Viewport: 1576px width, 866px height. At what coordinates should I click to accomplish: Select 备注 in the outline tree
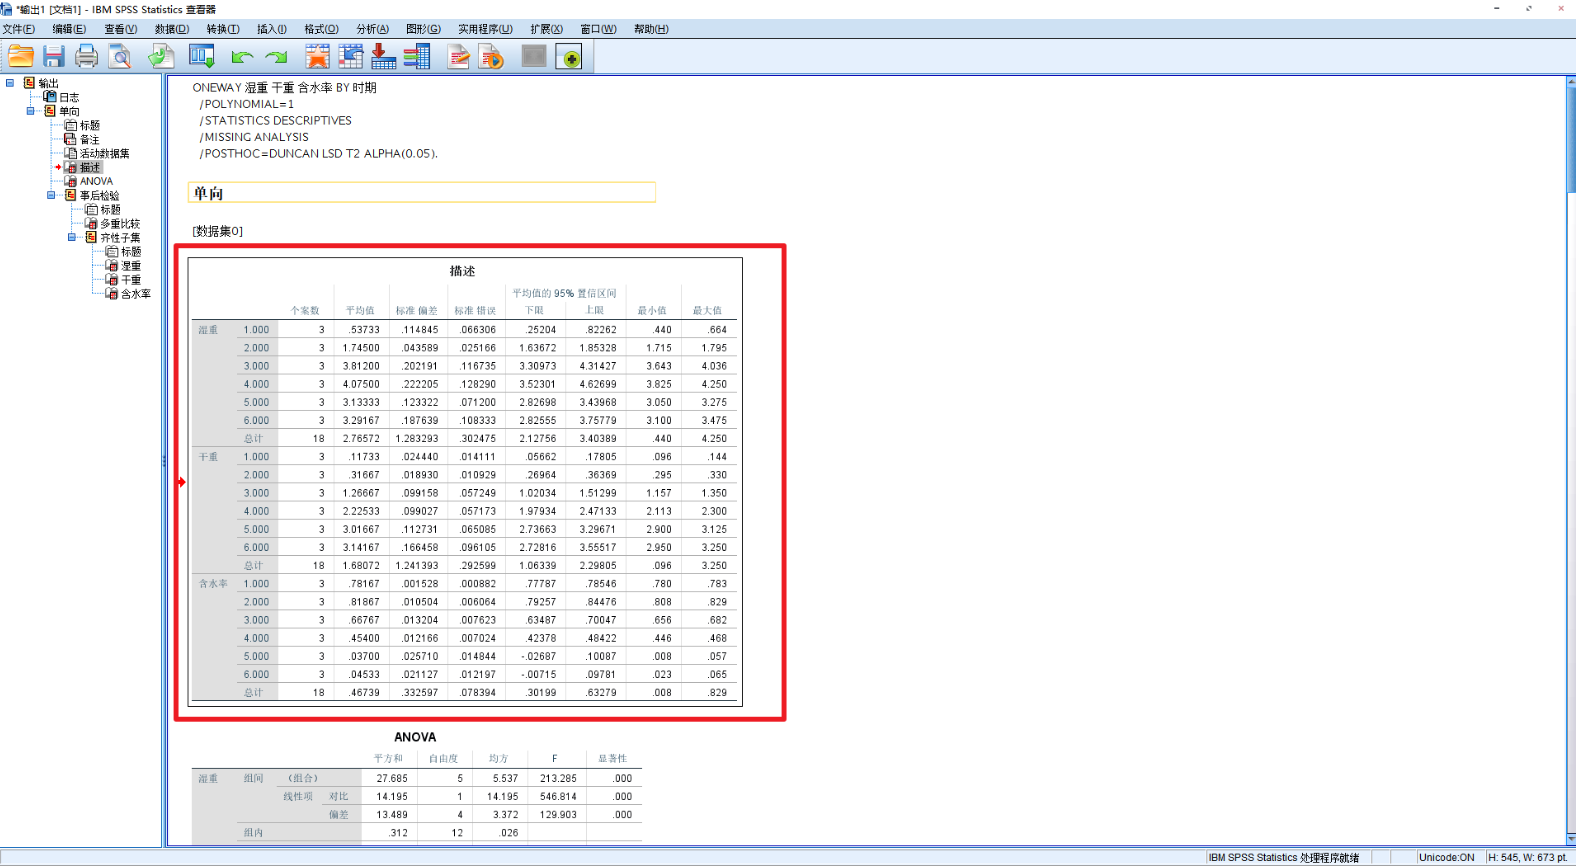coord(90,139)
